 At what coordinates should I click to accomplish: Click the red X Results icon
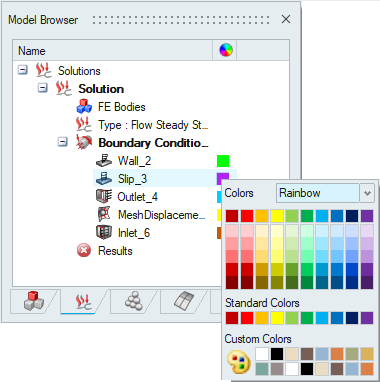click(84, 251)
